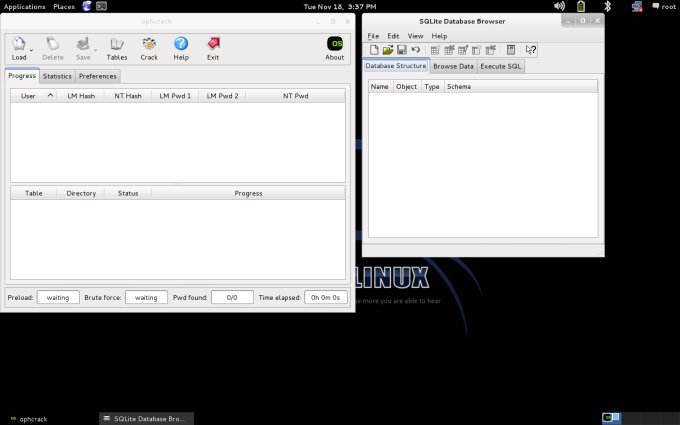
Task: Open the SQL Log window icon
Action: pyautogui.click(x=511, y=50)
